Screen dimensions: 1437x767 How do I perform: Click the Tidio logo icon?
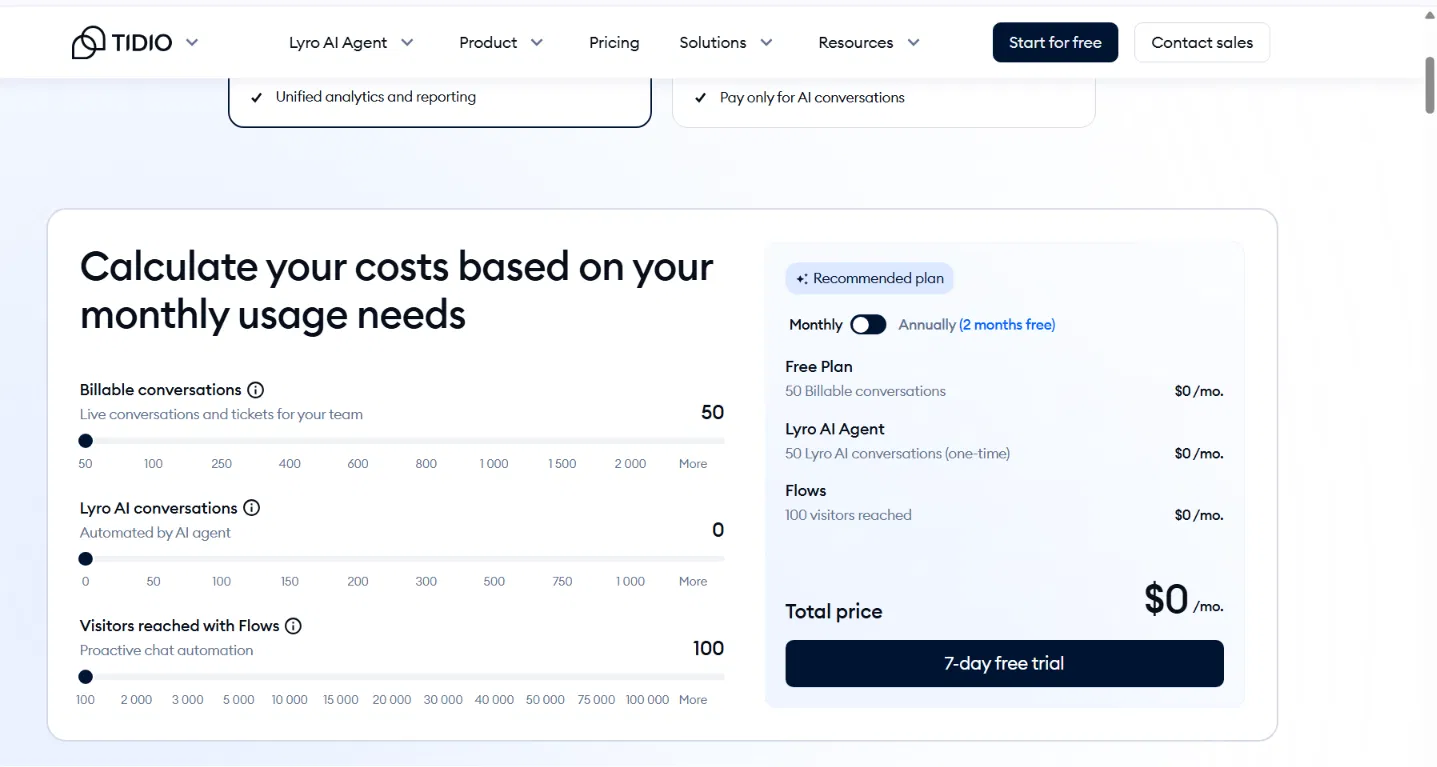point(89,42)
